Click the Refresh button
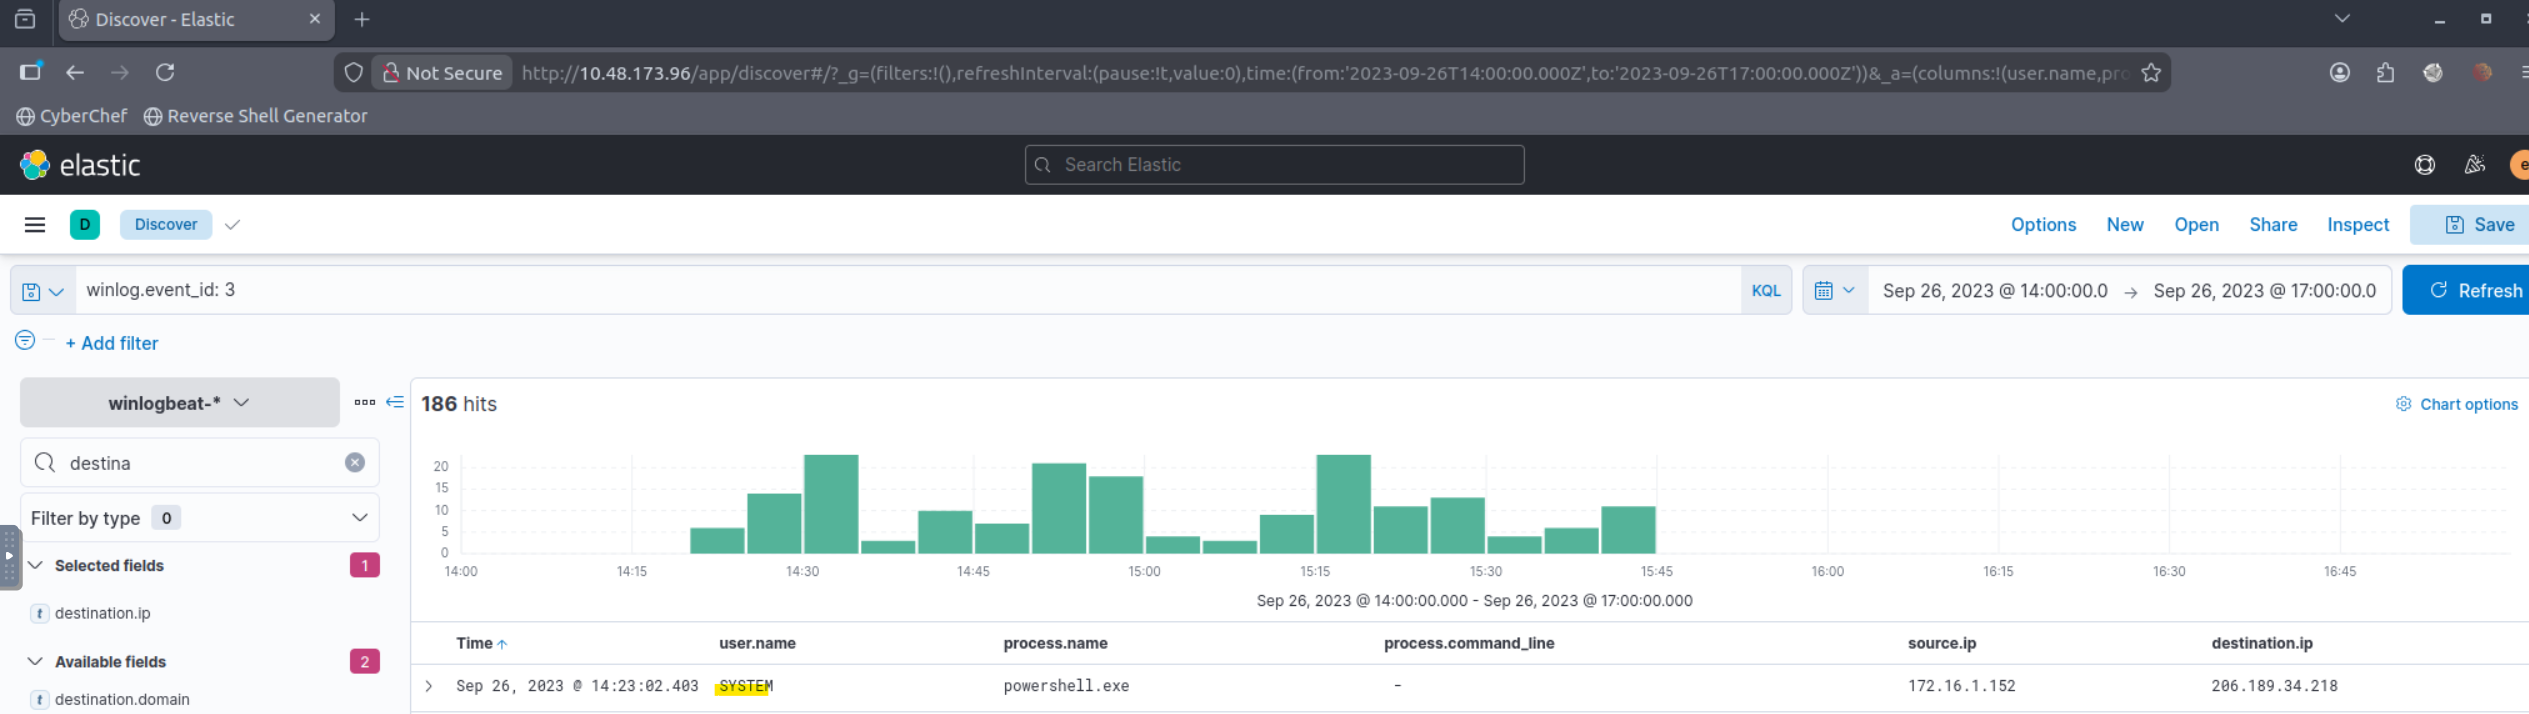Image resolution: width=2529 pixels, height=714 pixels. 2474,291
